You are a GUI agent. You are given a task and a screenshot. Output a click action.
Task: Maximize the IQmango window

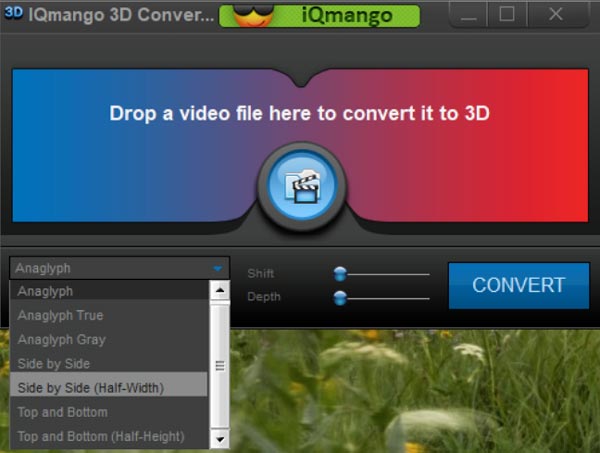click(507, 15)
